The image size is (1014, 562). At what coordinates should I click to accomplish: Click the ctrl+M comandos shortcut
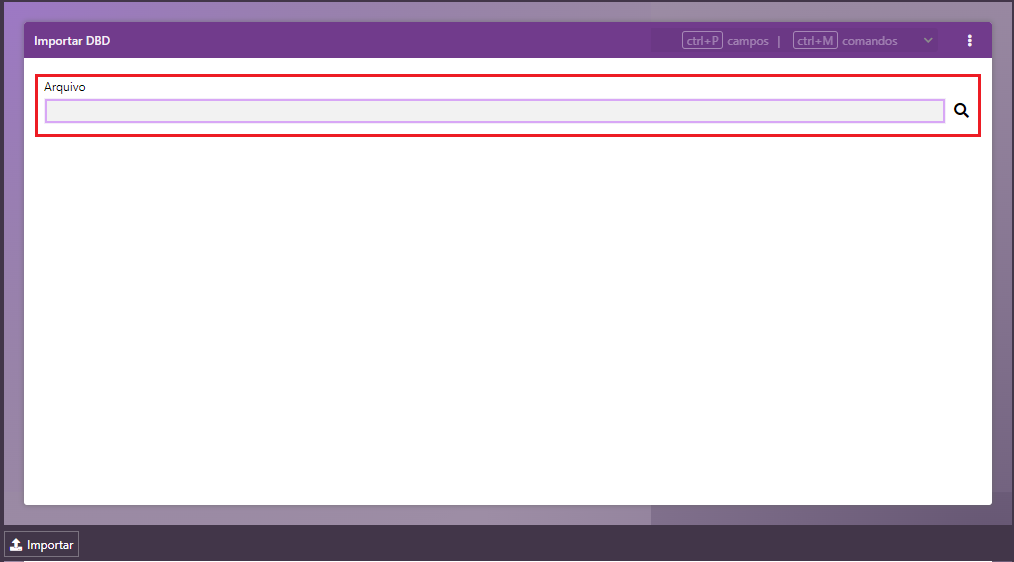(x=845, y=41)
